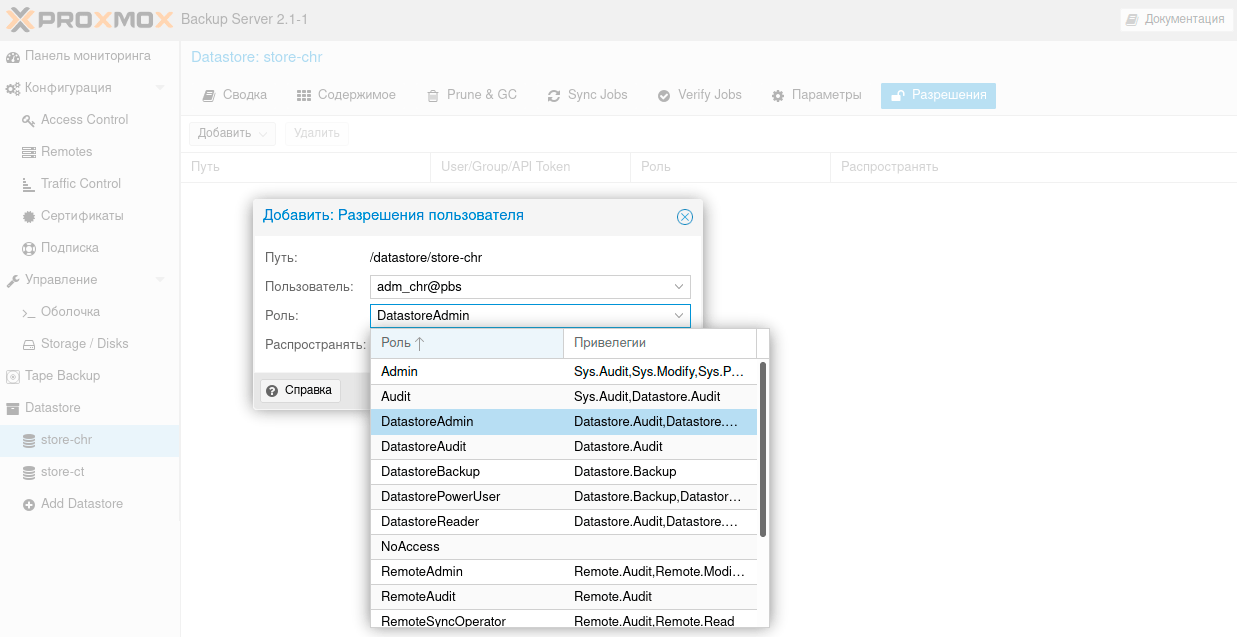The height and width of the screenshot is (637, 1237).
Task: Click the Add Datastore plus icon
Action: (x=29, y=504)
